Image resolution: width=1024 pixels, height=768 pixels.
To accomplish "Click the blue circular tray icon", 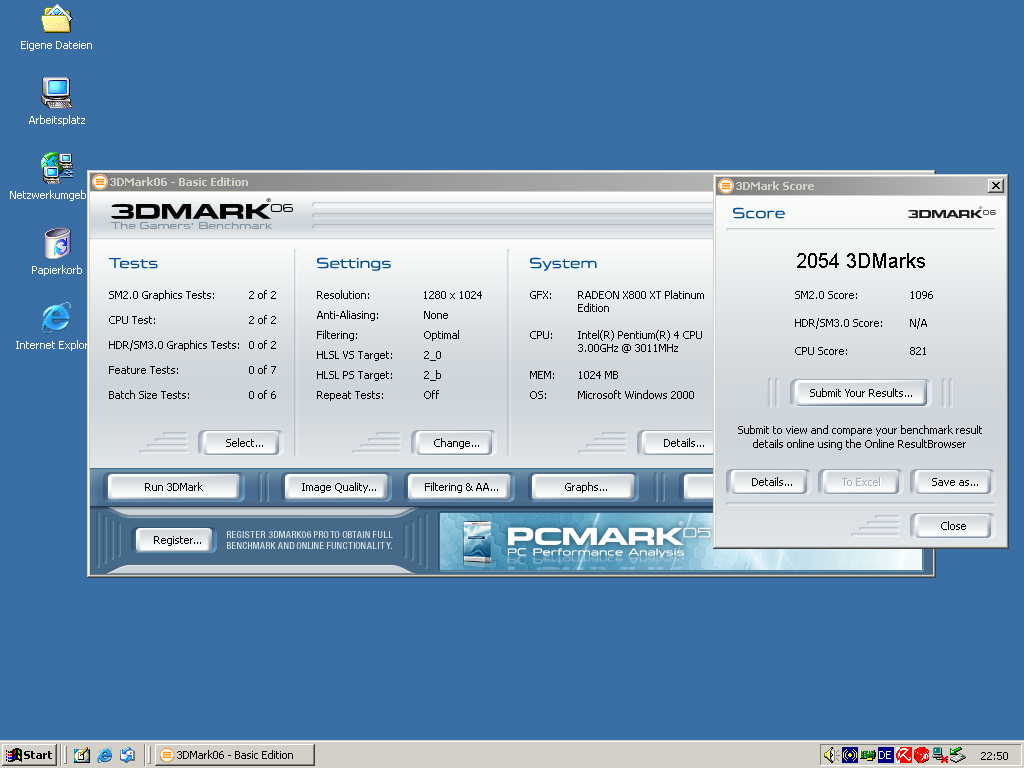I will (x=850, y=756).
